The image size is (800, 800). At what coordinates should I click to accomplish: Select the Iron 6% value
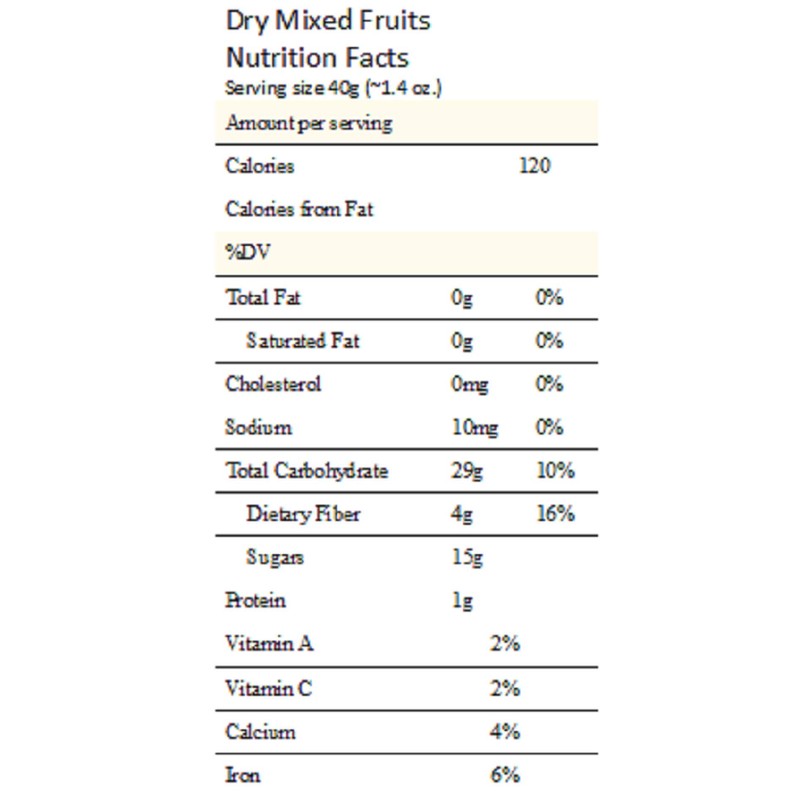(x=505, y=775)
